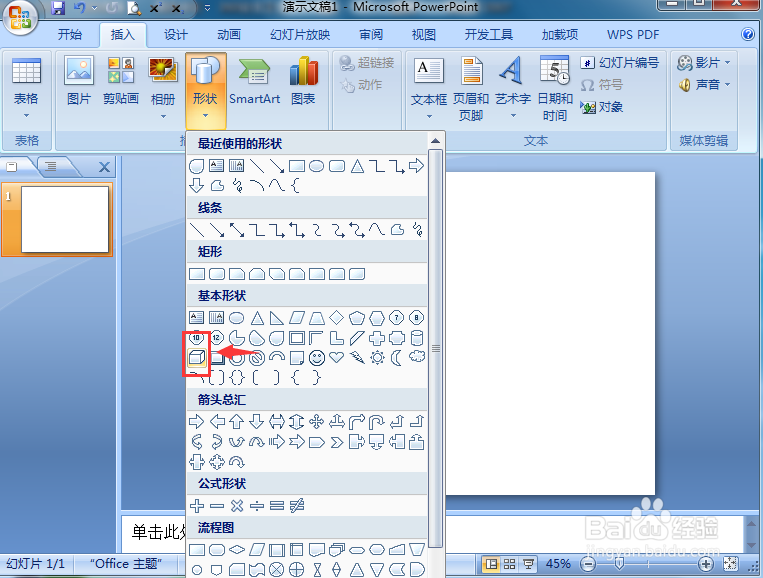Viewport: 763px width, 578px height.
Task: Click the shapes gallery scrollbar thumb
Action: coord(436,348)
